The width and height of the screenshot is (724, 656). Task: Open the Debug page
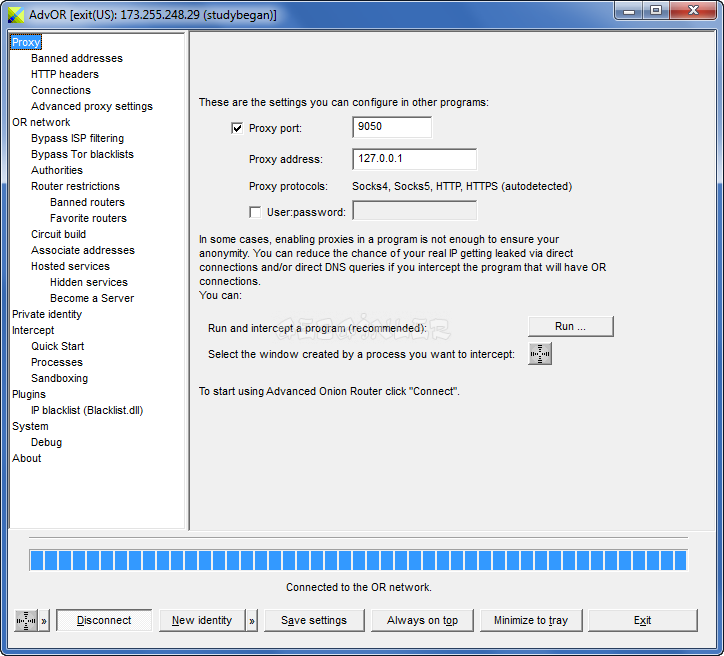tap(46, 442)
